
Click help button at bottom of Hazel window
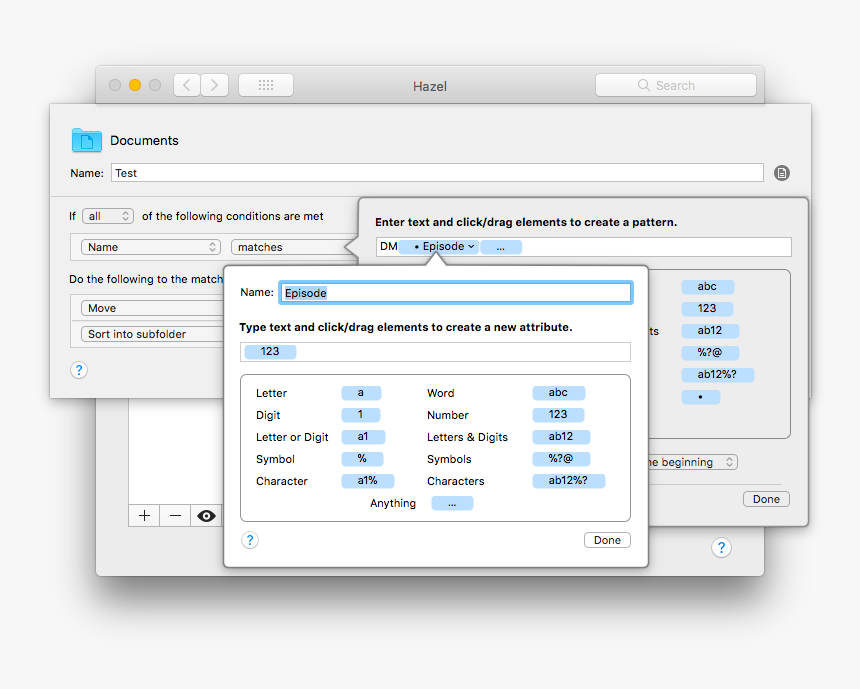click(x=721, y=547)
